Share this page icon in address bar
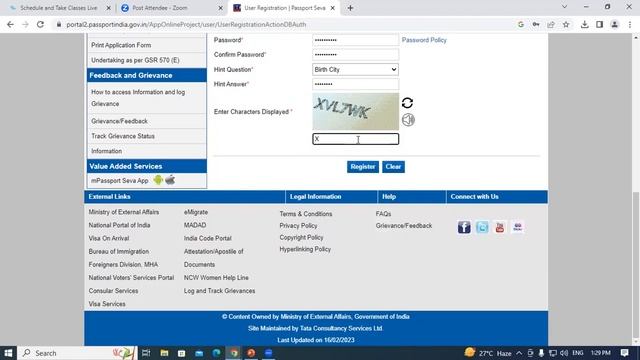The width and height of the screenshot is (640, 360). pos(551,24)
